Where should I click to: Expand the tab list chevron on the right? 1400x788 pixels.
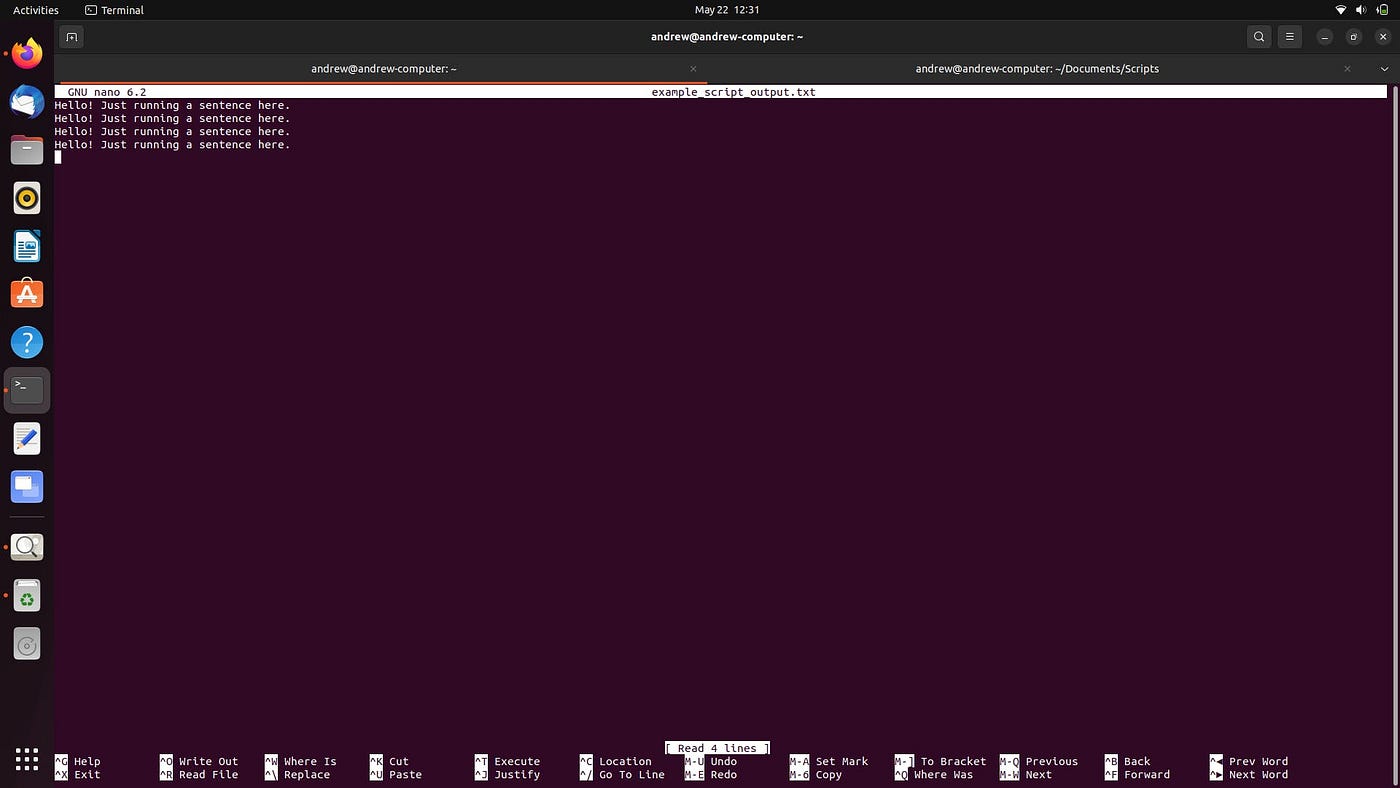click(1384, 69)
